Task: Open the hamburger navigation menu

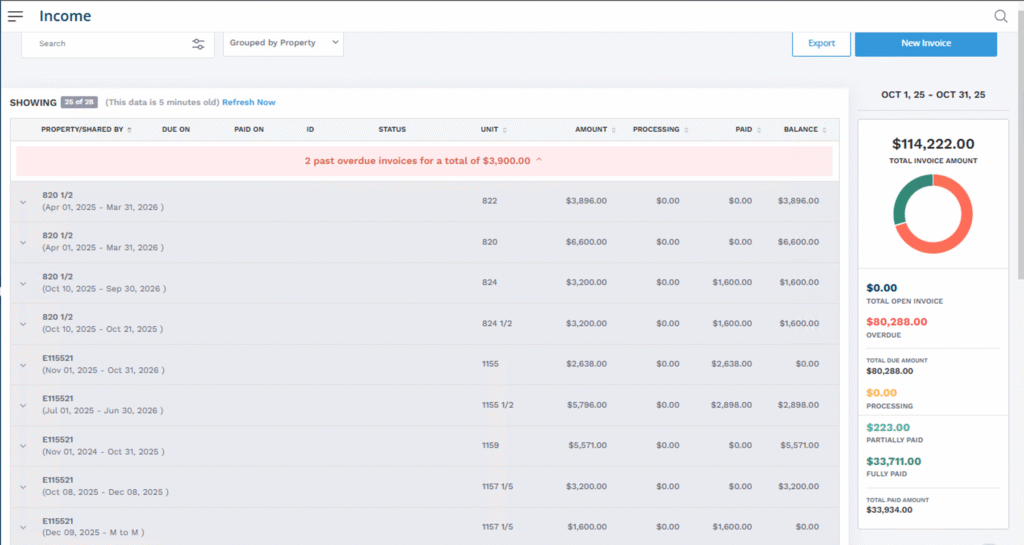Action: point(15,16)
